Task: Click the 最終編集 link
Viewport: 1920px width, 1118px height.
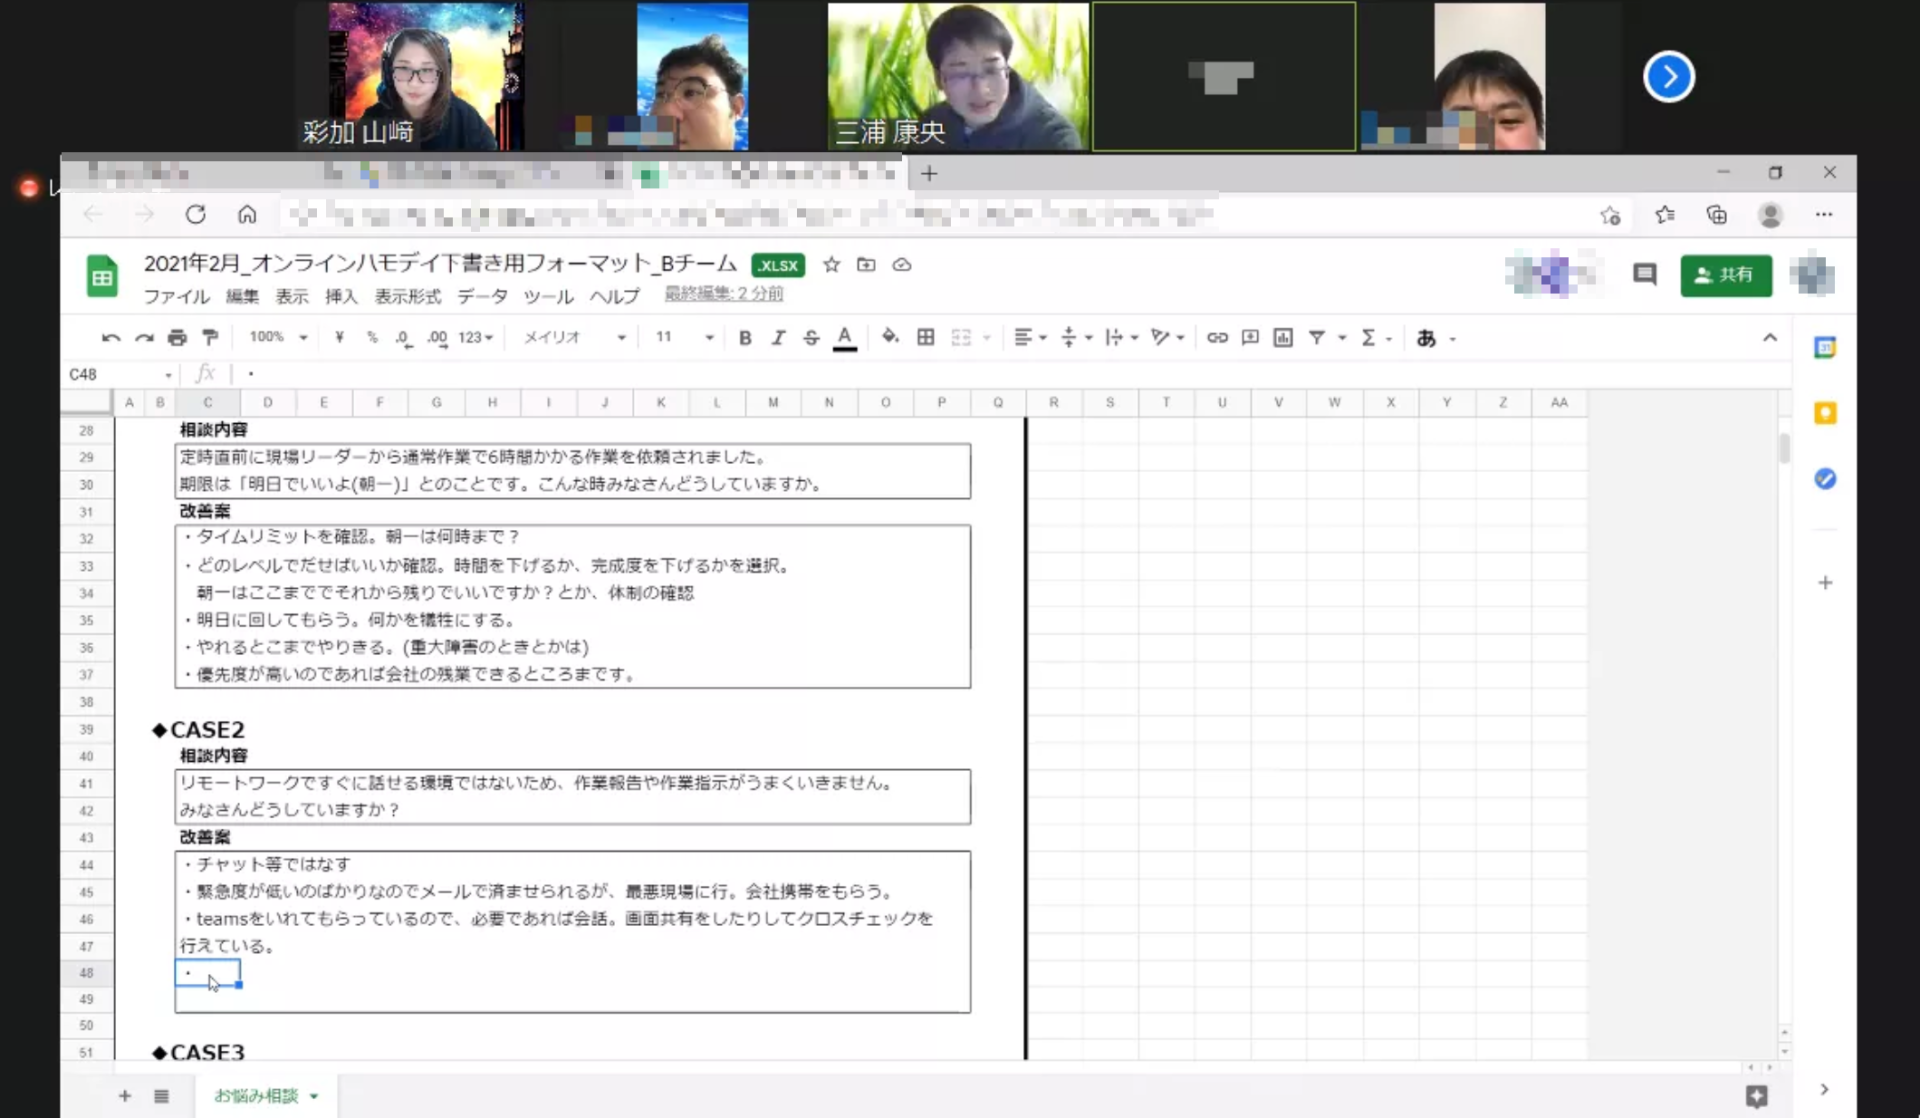Action: pyautogui.click(x=724, y=294)
